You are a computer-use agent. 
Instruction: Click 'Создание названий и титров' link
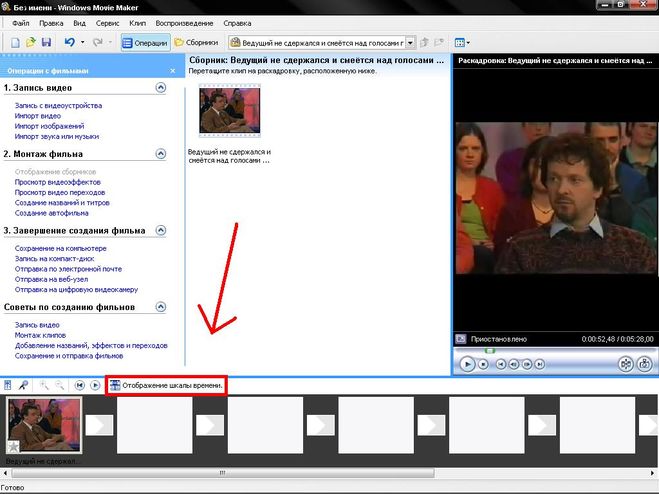[62, 203]
